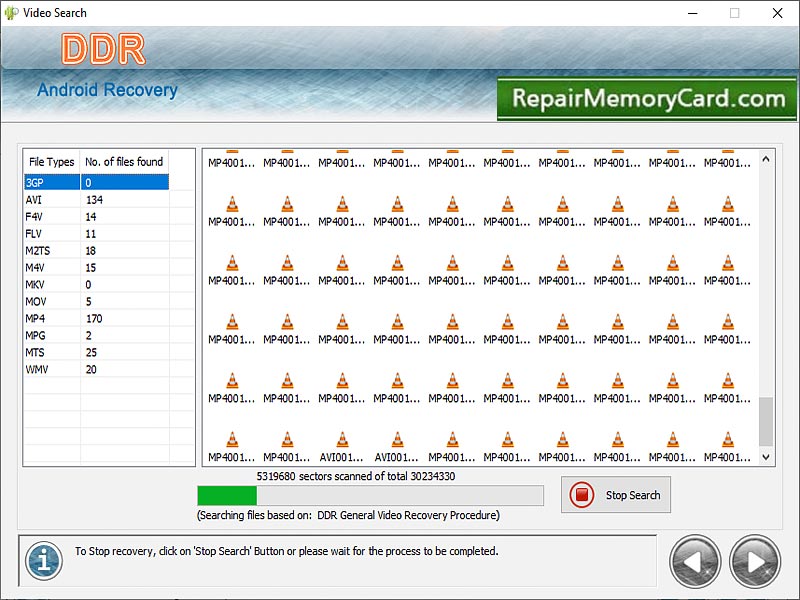Click the Android app icon in title bar
800x600 pixels.
tap(11, 13)
